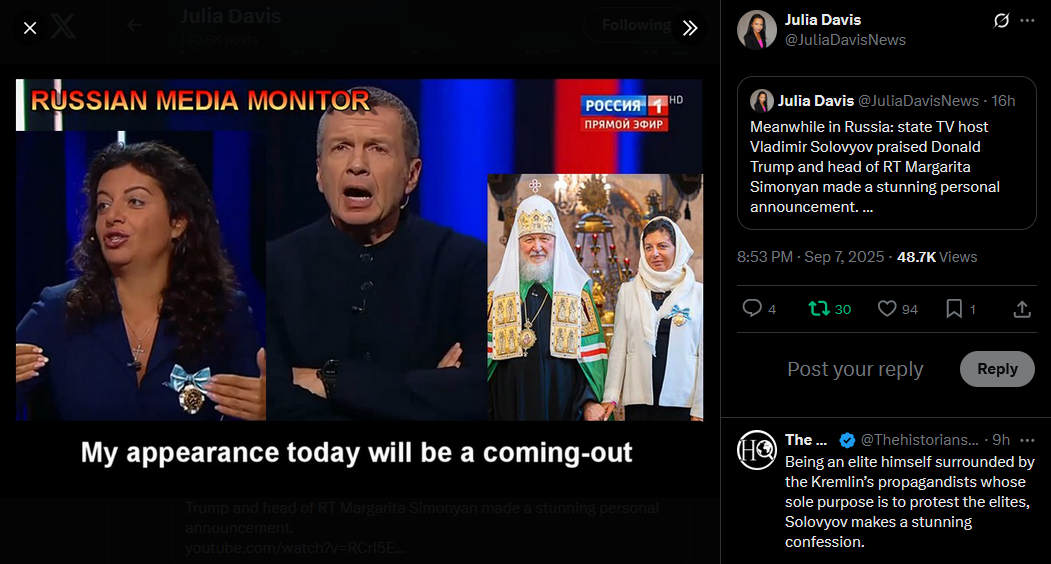
Task: Open the post timestamp Sep 7, 2025
Action: tap(810, 257)
